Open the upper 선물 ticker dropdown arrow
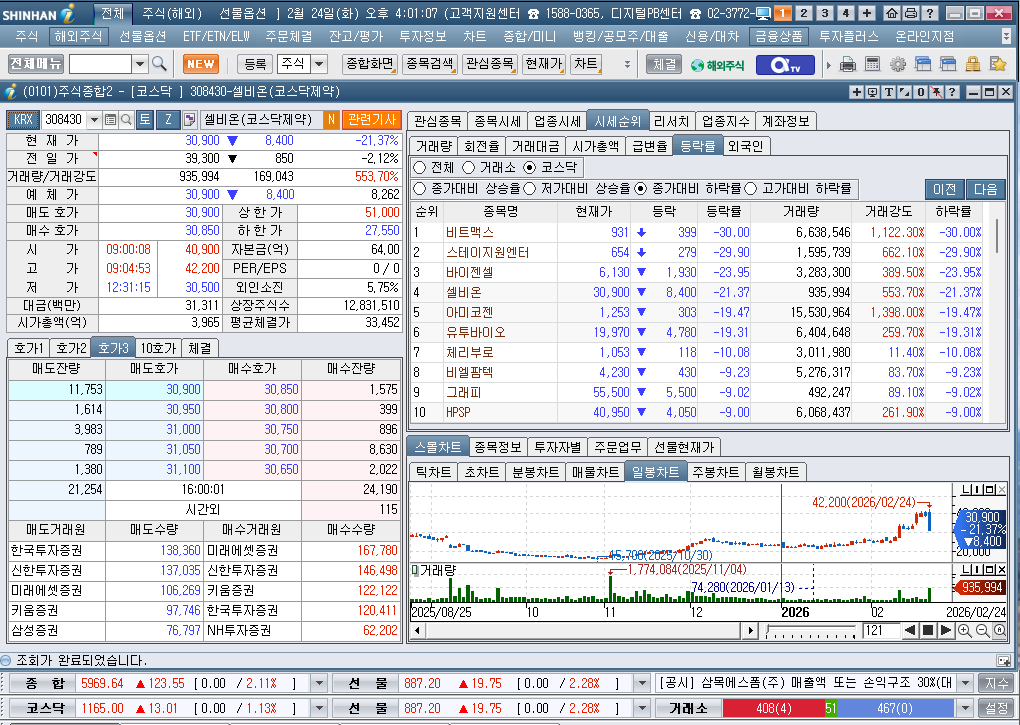 642,683
